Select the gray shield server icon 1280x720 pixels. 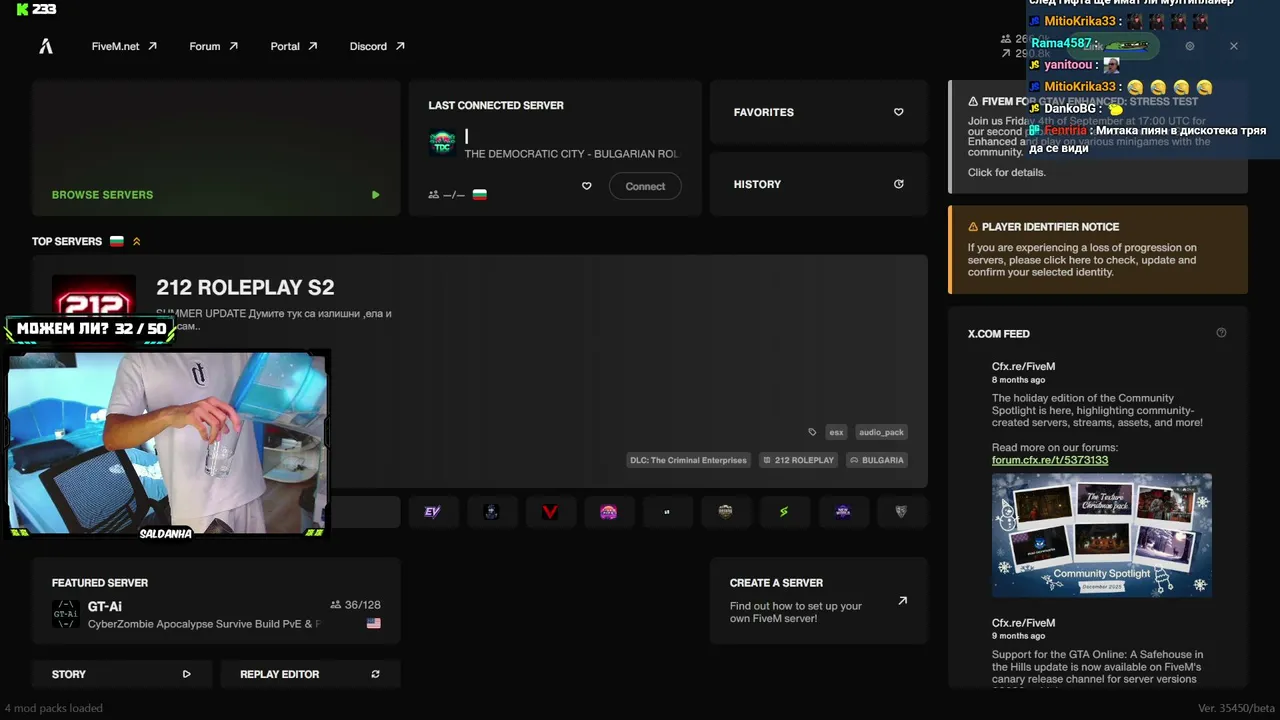tap(901, 512)
